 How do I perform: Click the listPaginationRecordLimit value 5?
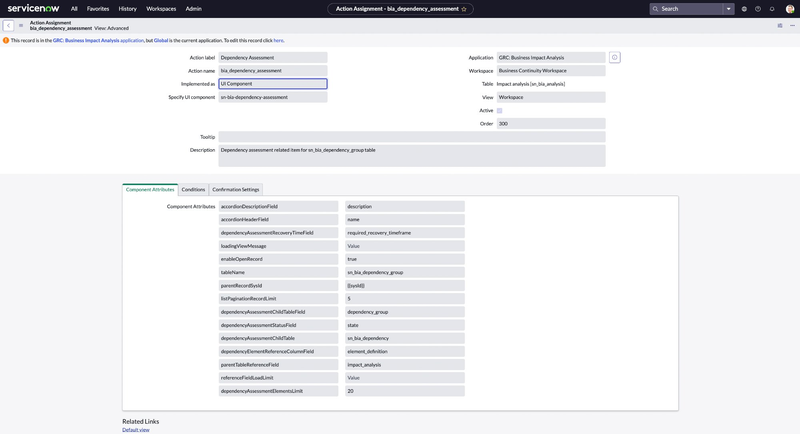coord(405,298)
